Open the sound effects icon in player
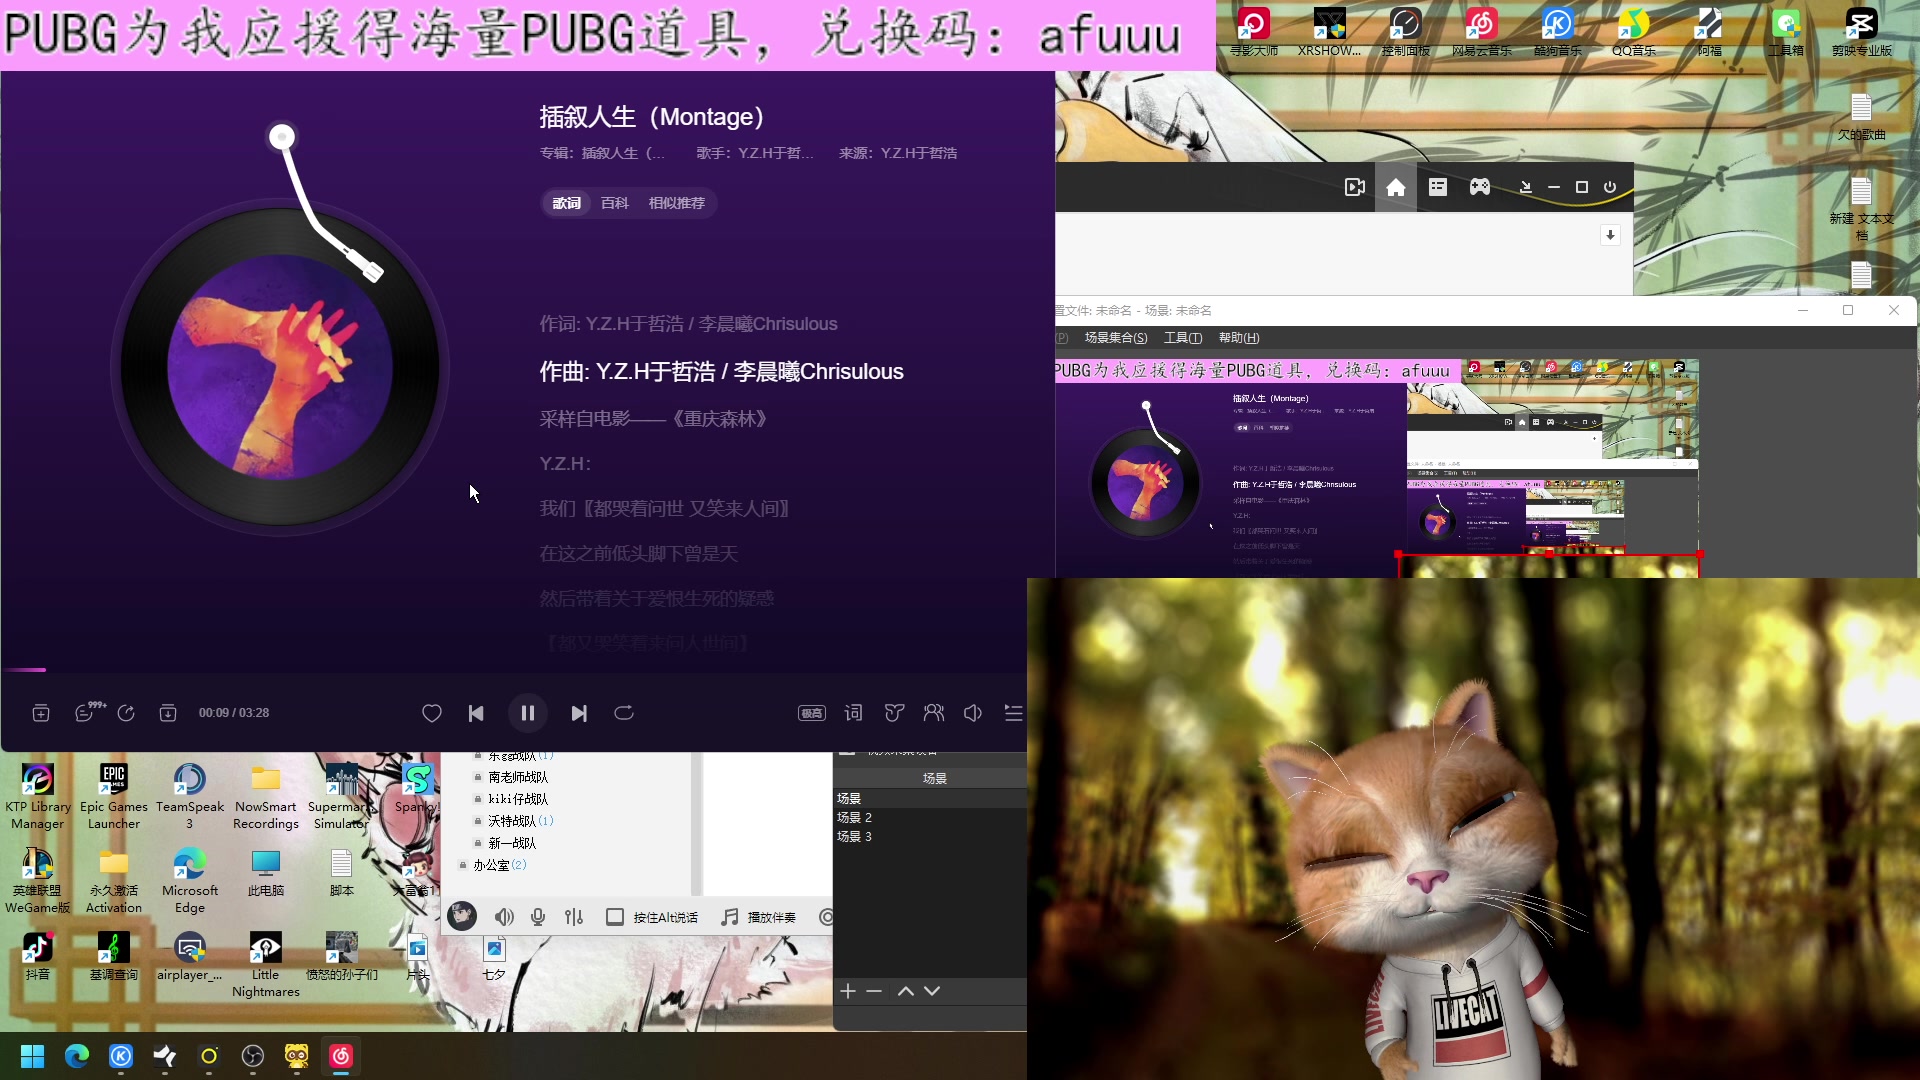Screen dimensions: 1920x1080 pos(894,713)
